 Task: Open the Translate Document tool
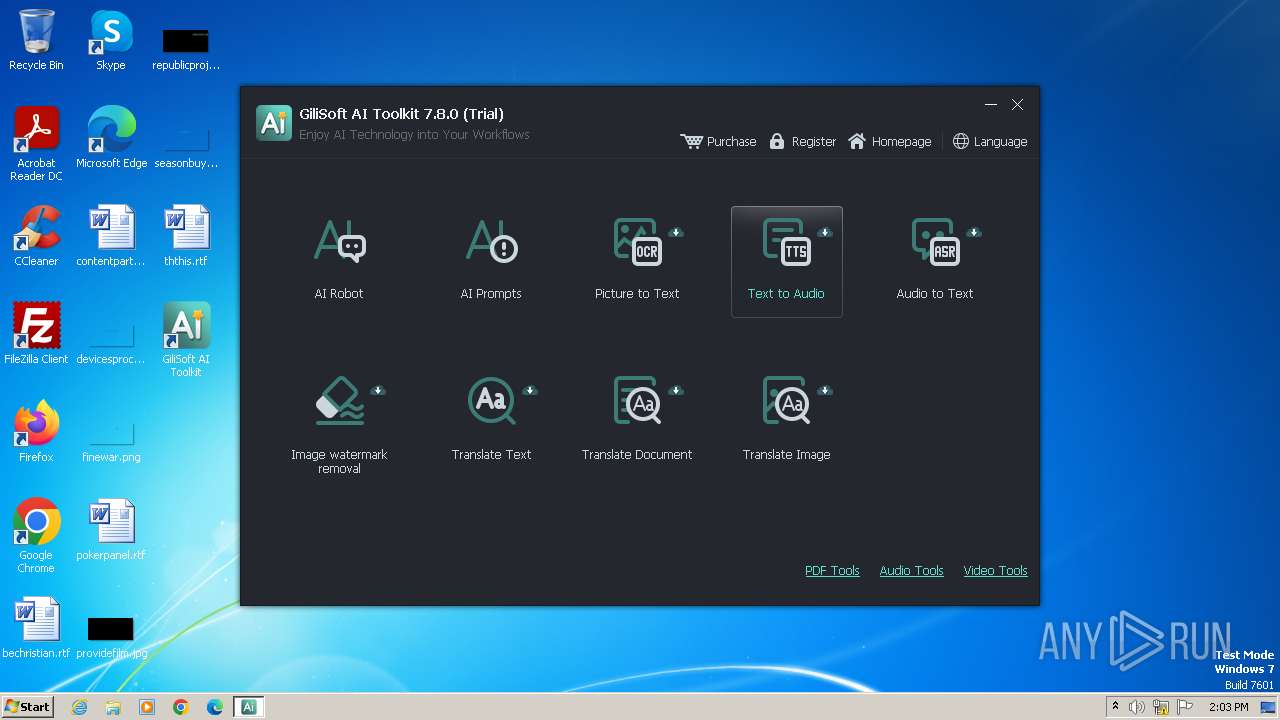637,420
